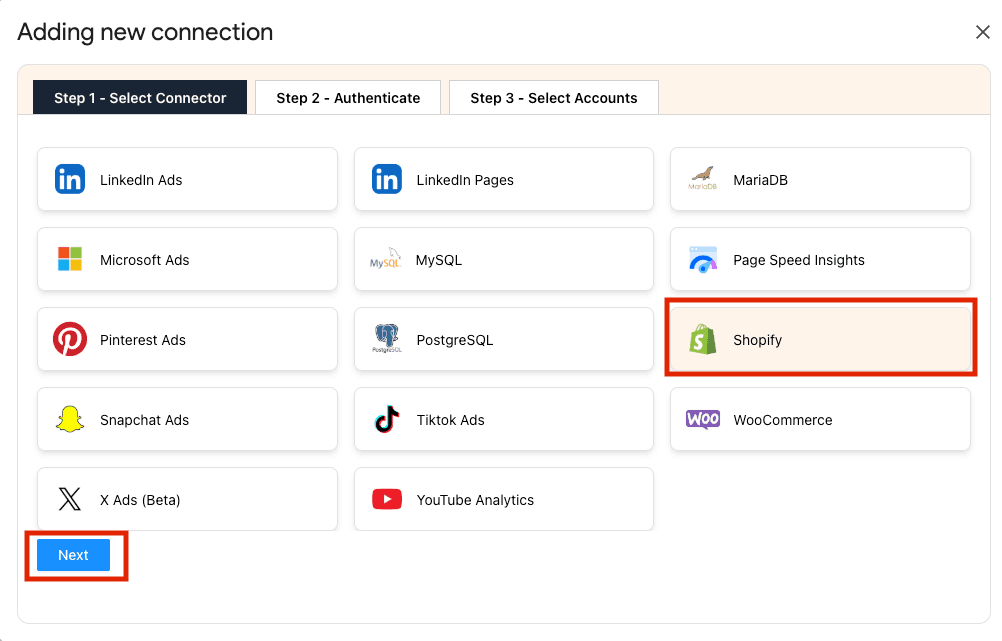Pick the Microsoft Ads label
The height and width of the screenshot is (641, 1002).
tap(144, 260)
